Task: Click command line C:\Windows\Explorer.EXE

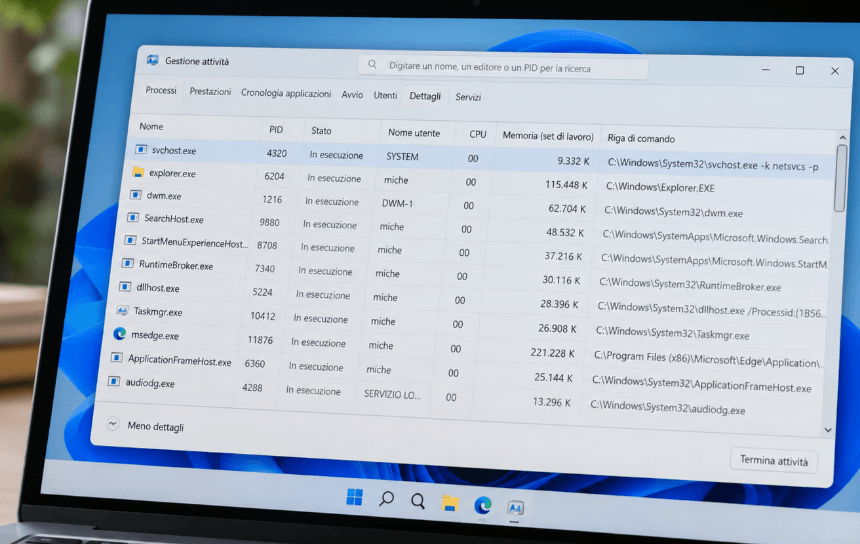Action: tap(660, 188)
